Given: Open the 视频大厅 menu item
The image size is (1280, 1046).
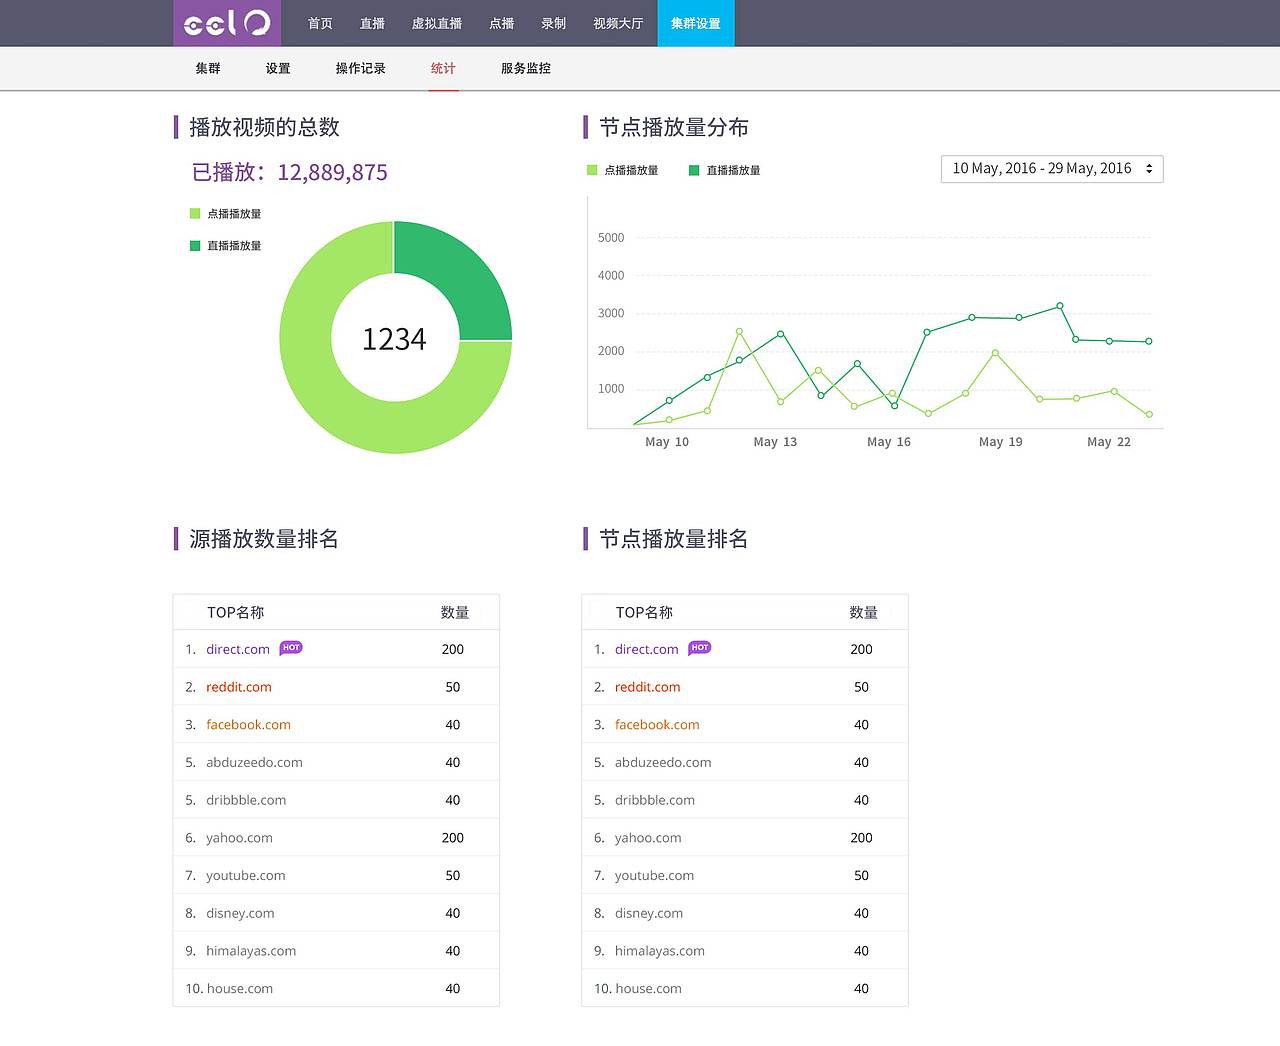Looking at the screenshot, I should click(618, 22).
